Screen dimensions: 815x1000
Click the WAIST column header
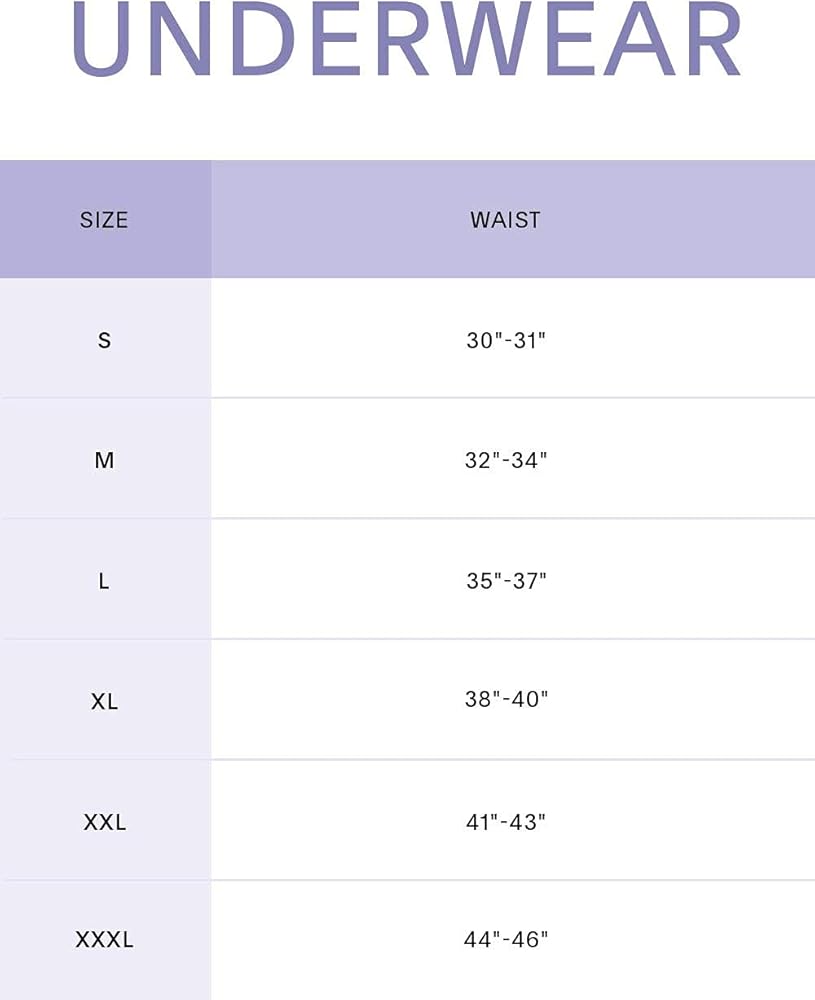[505, 220]
